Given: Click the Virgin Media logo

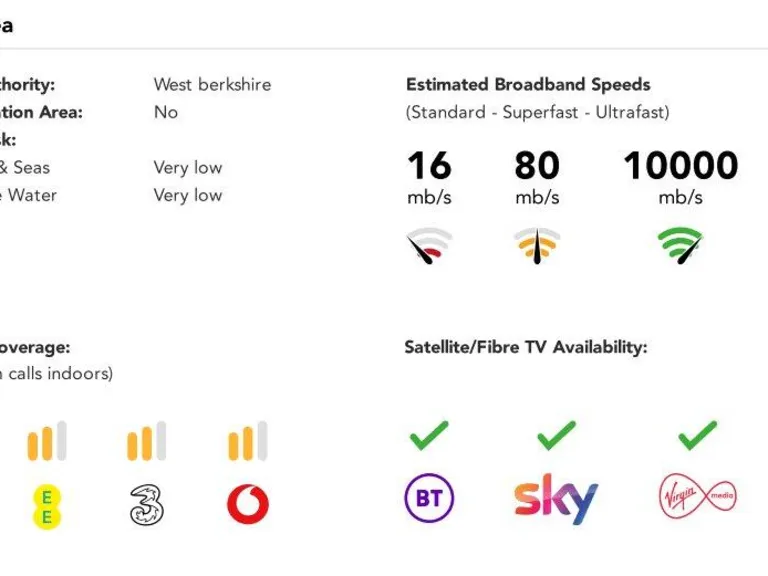Looking at the screenshot, I should (697, 497).
